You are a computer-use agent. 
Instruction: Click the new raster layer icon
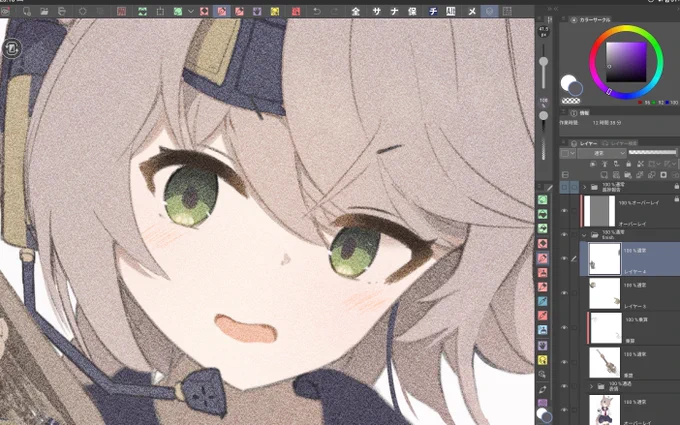604,175
